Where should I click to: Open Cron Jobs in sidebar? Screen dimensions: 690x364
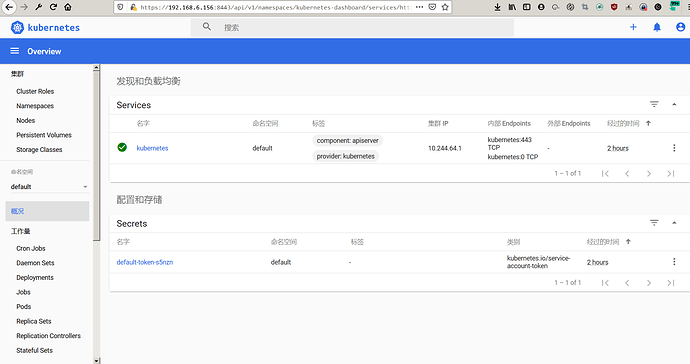pos(31,248)
